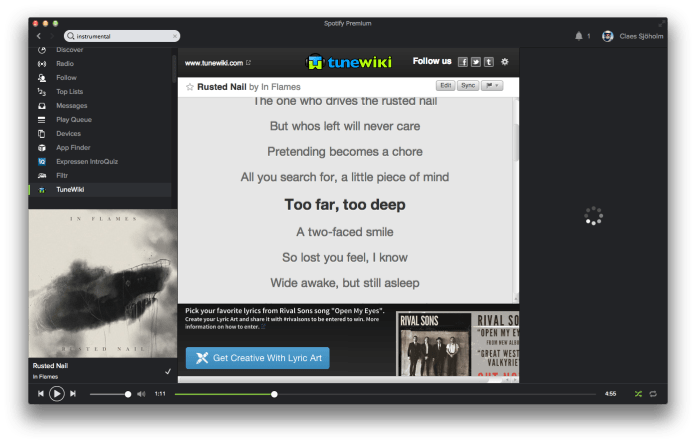The image size is (696, 443).
Task: Select the App Finder label
Action: [x=73, y=147]
